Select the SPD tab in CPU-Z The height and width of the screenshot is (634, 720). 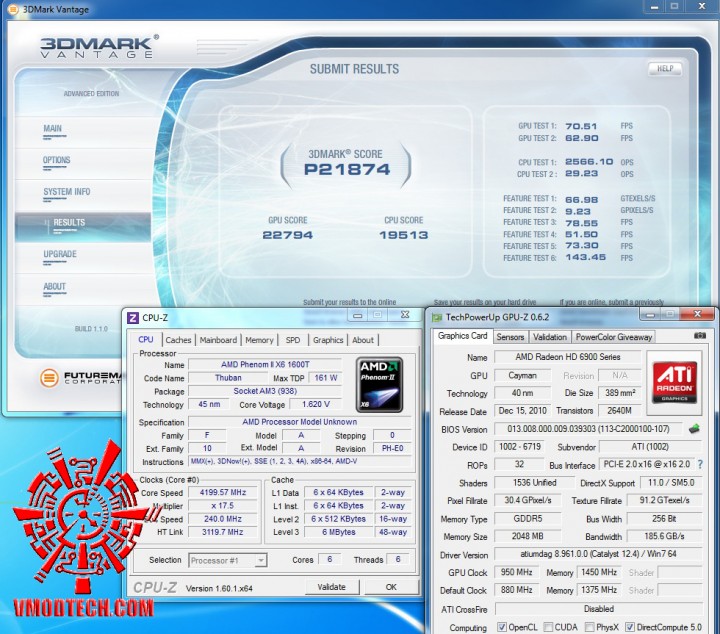[x=292, y=340]
